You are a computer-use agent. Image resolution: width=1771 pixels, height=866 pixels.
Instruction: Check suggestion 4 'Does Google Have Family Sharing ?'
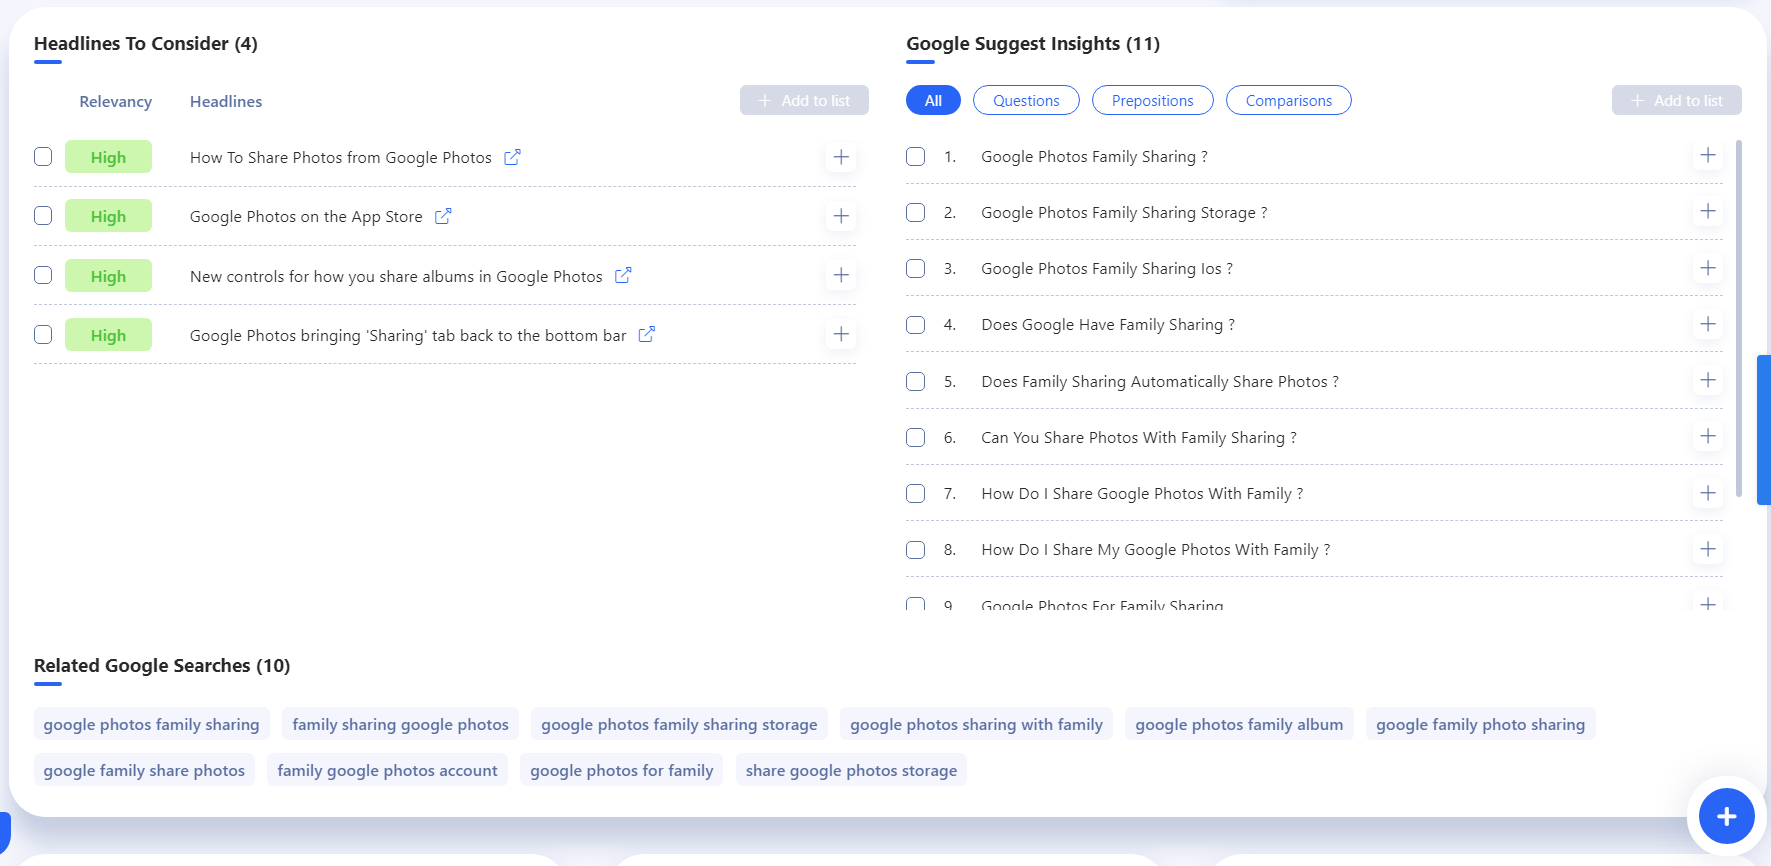tap(915, 325)
